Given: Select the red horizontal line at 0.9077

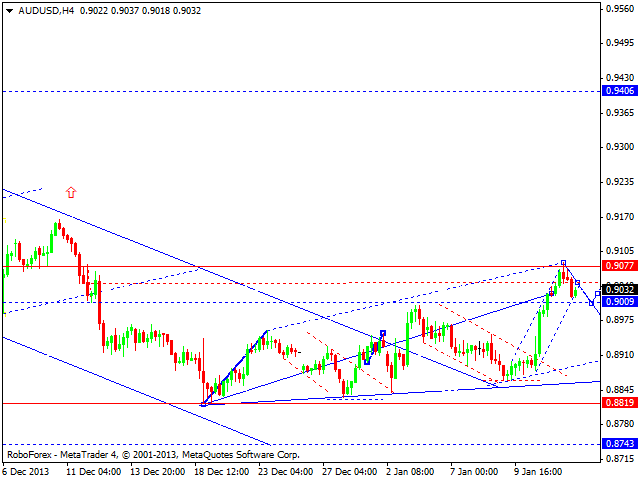Looking at the screenshot, I should (300, 266).
